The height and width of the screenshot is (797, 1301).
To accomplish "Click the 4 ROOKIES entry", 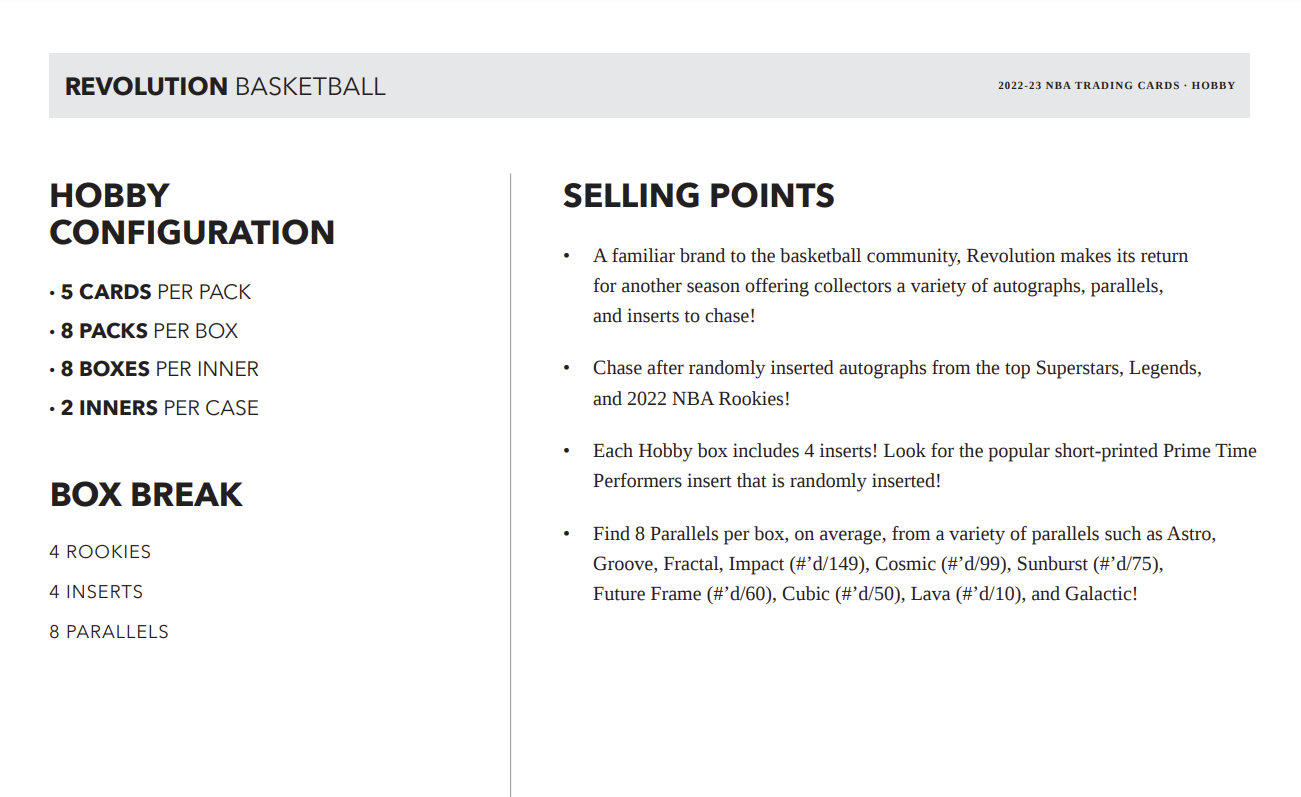I will (x=100, y=552).
